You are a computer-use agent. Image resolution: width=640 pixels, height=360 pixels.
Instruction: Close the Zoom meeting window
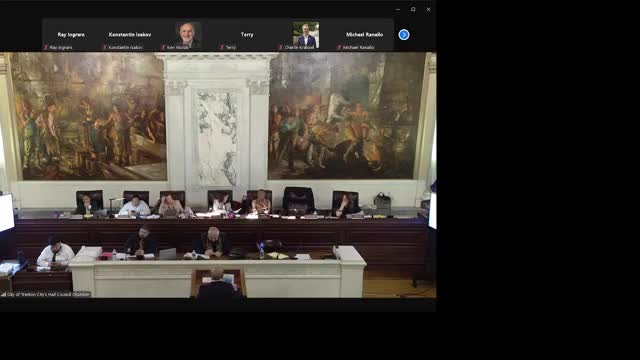point(429,9)
